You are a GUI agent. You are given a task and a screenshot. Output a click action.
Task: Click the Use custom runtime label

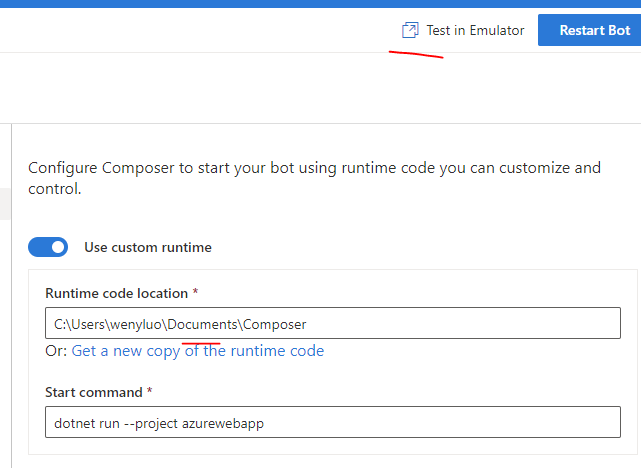pyautogui.click(x=148, y=247)
